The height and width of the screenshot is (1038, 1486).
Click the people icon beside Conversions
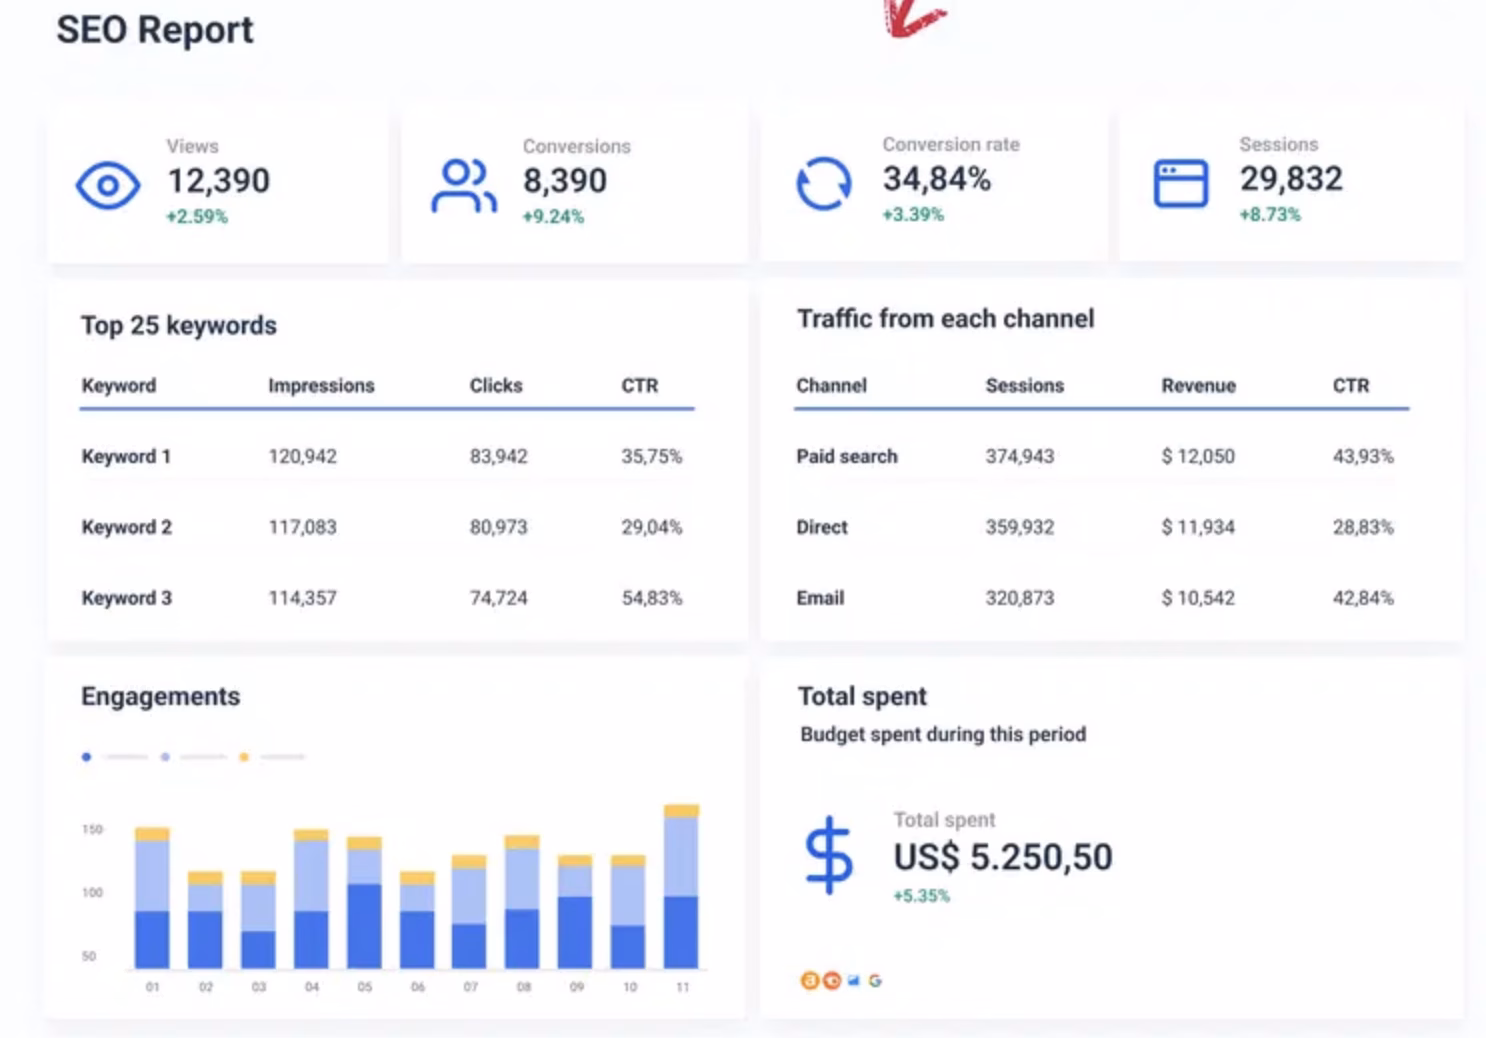coord(463,186)
